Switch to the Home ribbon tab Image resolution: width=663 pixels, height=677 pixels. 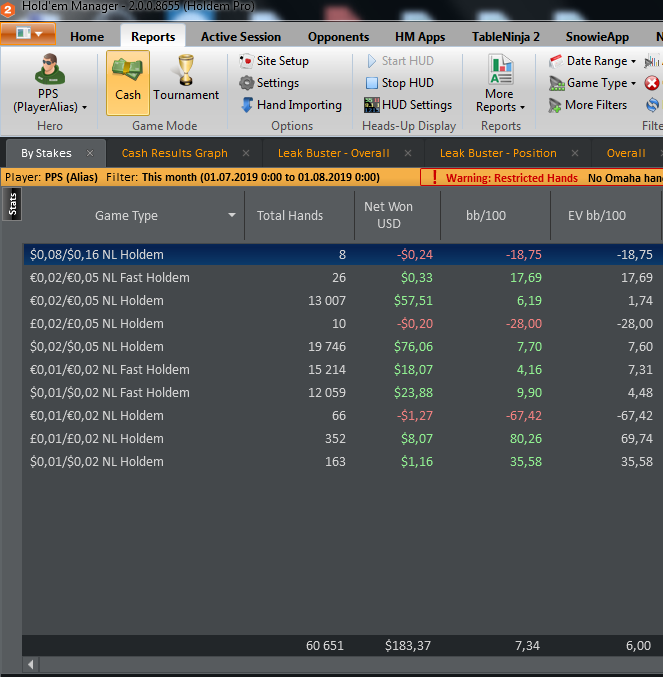coord(87,37)
